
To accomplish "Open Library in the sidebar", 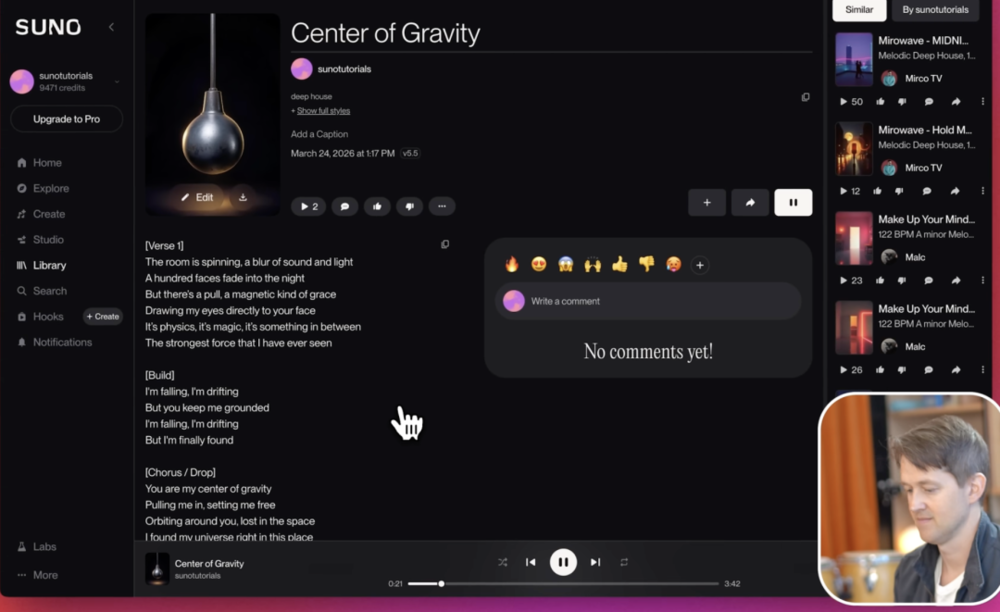I will point(49,265).
